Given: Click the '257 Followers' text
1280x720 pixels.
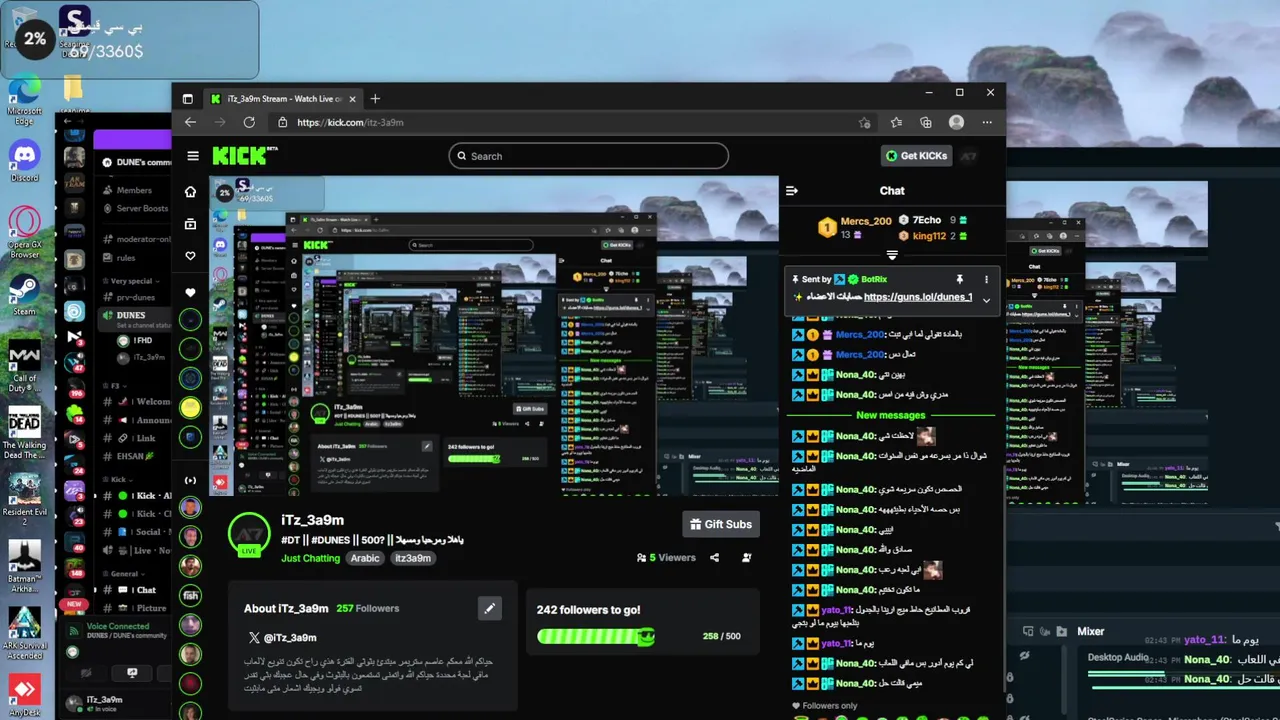Looking at the screenshot, I should point(367,608).
